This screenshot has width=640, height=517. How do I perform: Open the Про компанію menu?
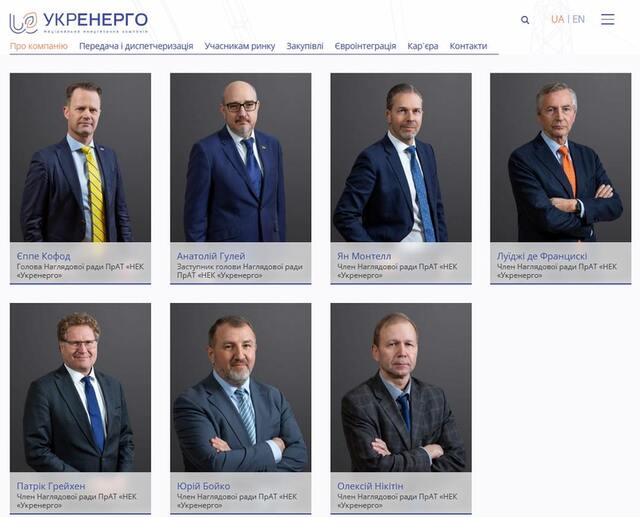point(39,46)
